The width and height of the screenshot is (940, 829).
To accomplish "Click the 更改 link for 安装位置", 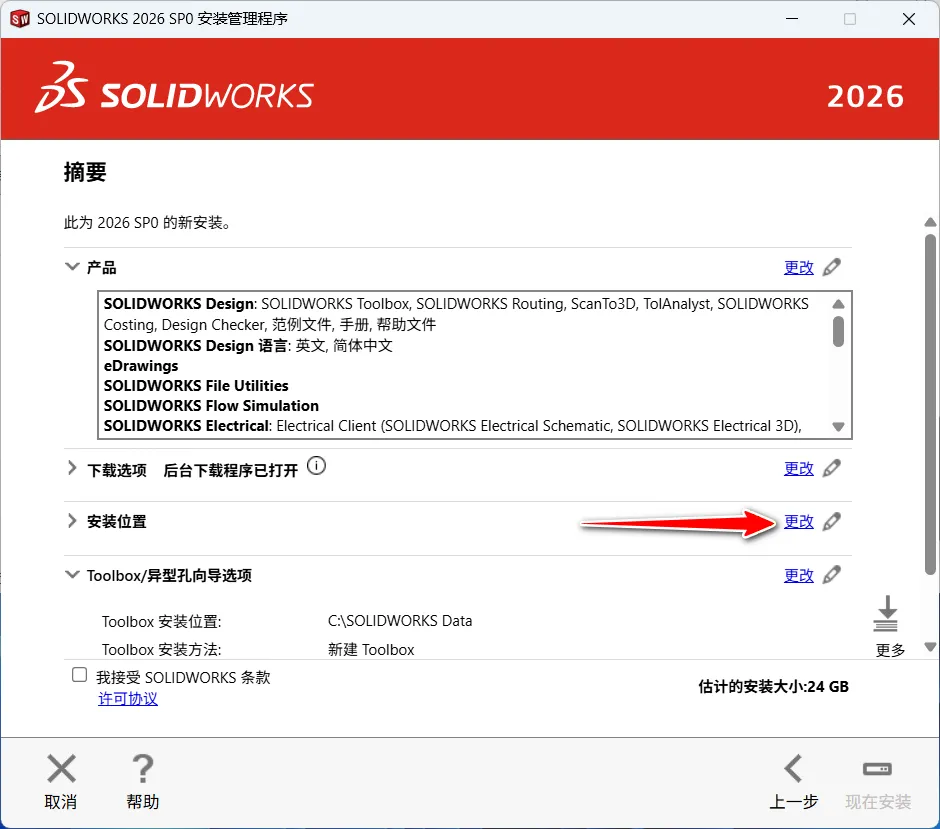I will (x=799, y=521).
